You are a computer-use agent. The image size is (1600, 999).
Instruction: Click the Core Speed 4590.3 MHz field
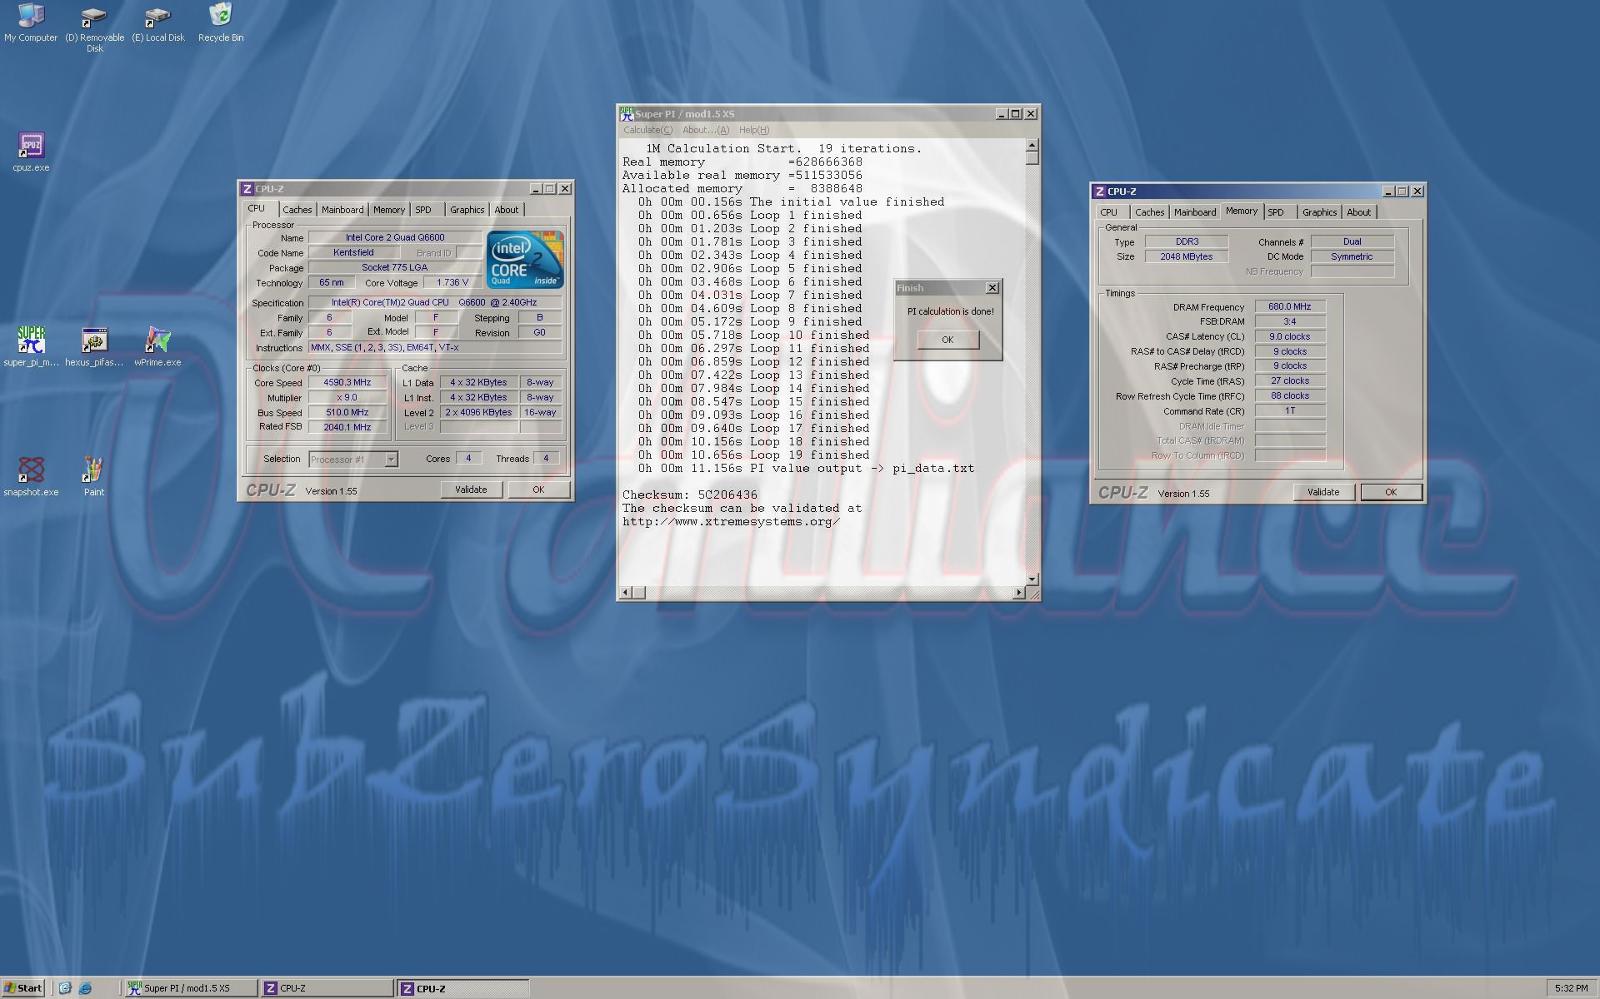[347, 383]
